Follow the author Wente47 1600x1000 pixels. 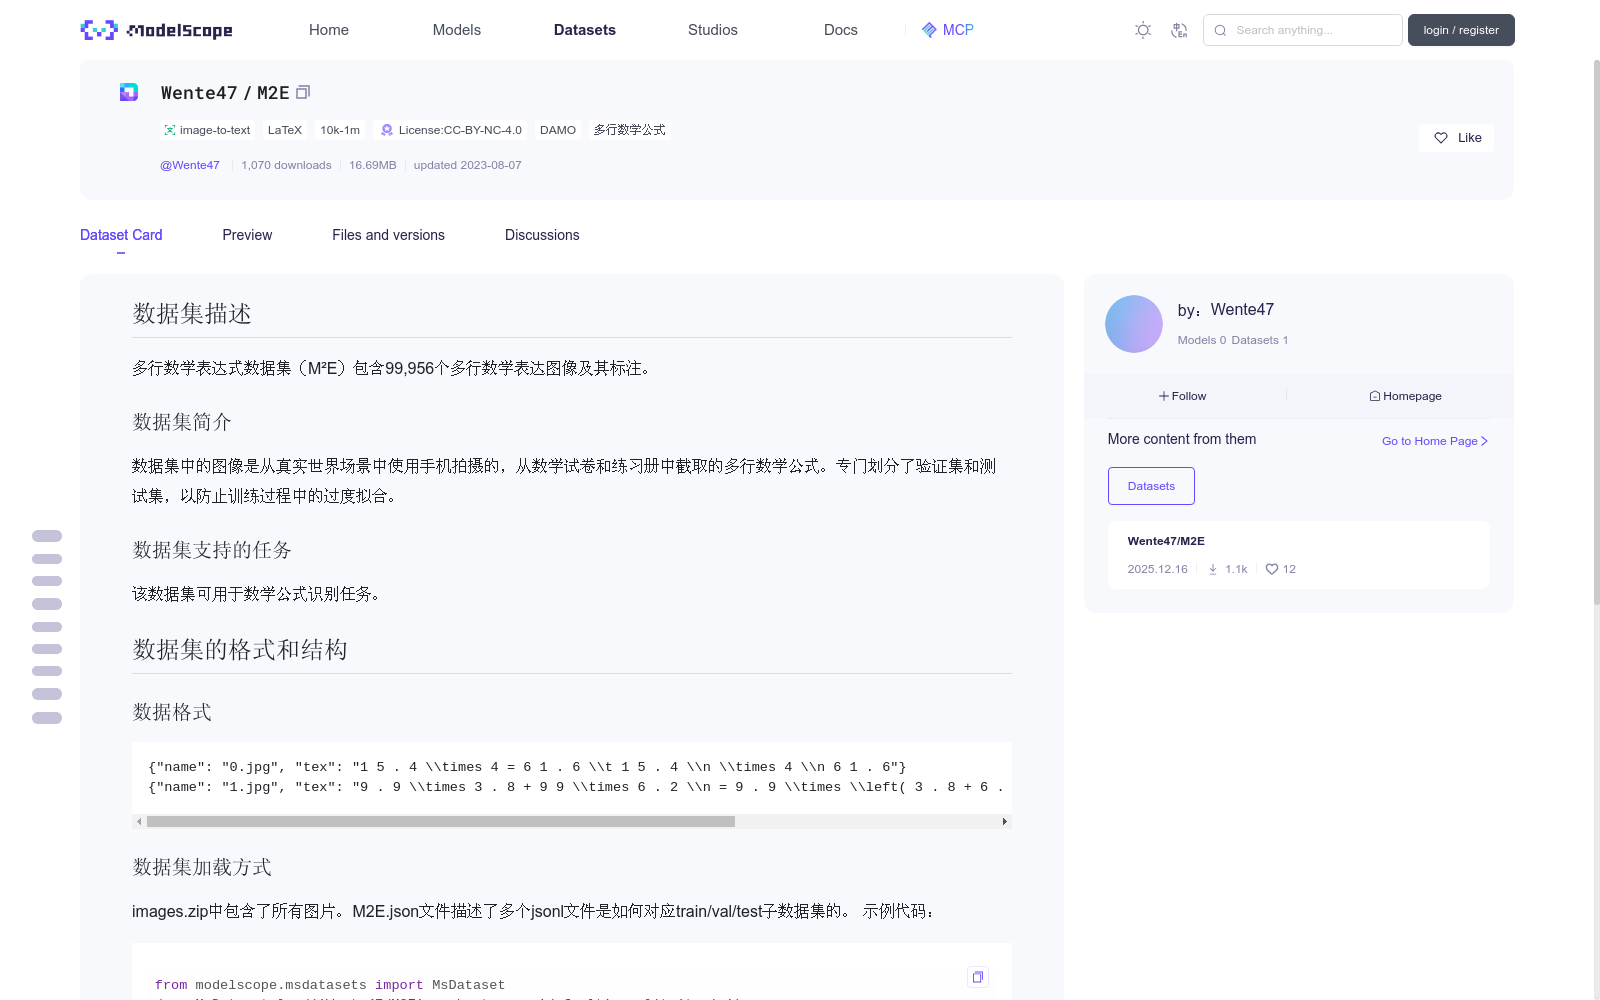click(1183, 396)
